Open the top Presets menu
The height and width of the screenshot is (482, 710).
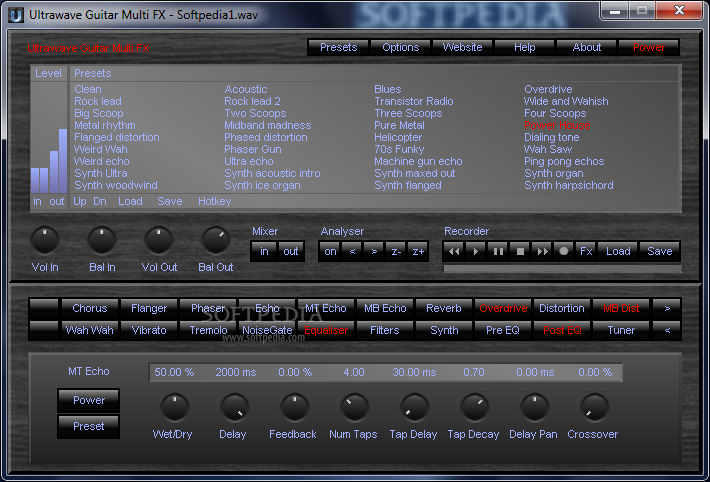pyautogui.click(x=339, y=47)
